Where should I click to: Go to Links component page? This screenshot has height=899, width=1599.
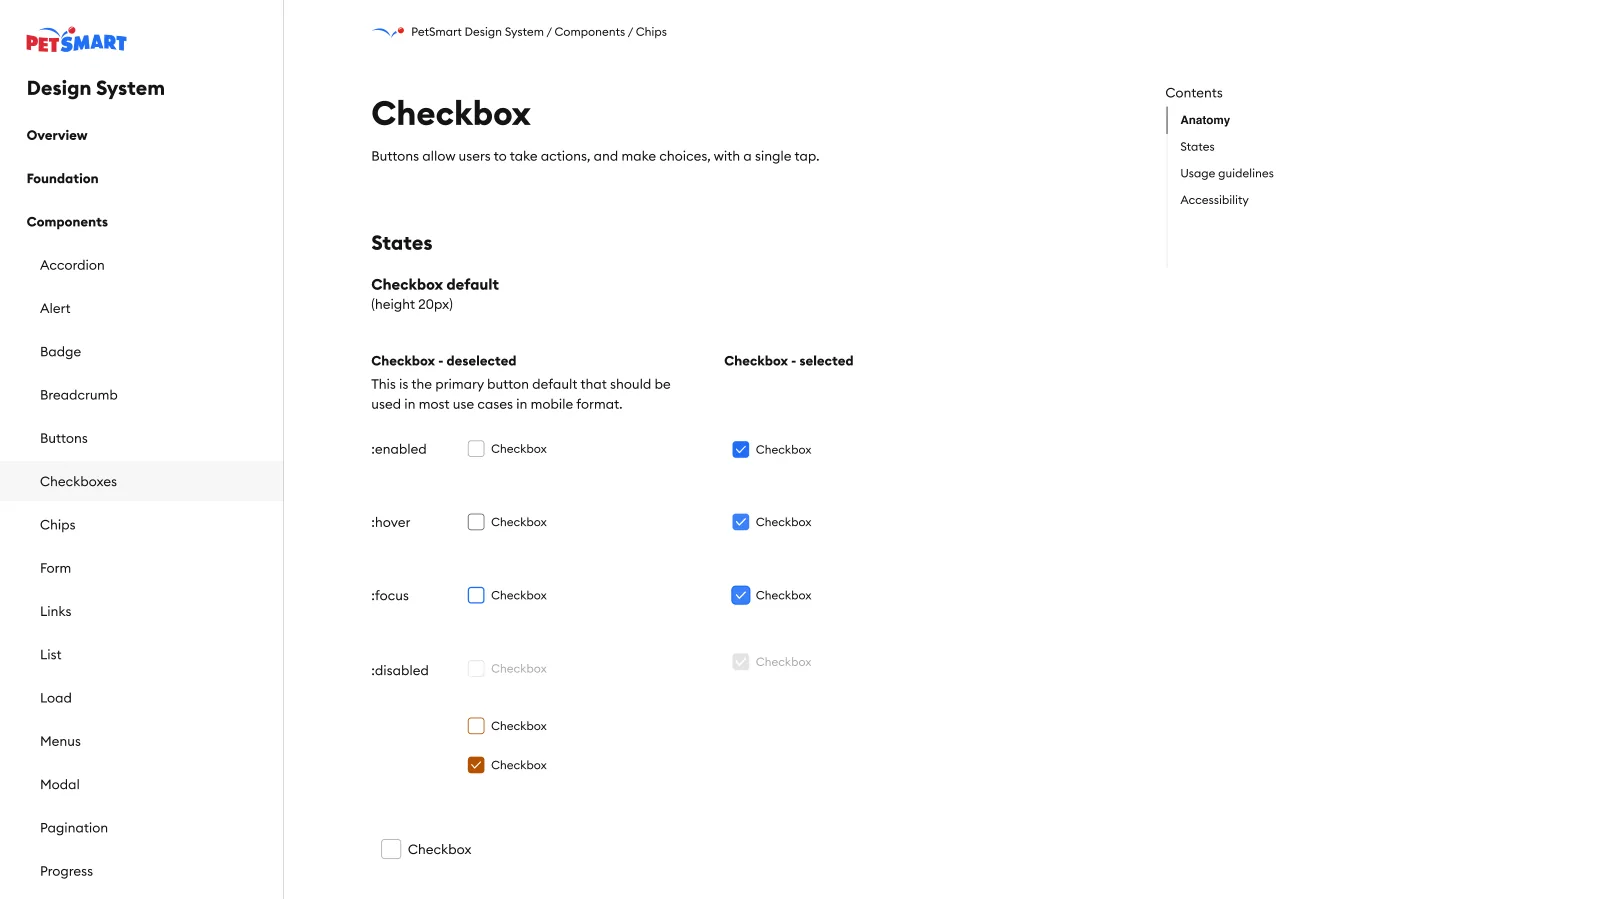click(x=56, y=611)
